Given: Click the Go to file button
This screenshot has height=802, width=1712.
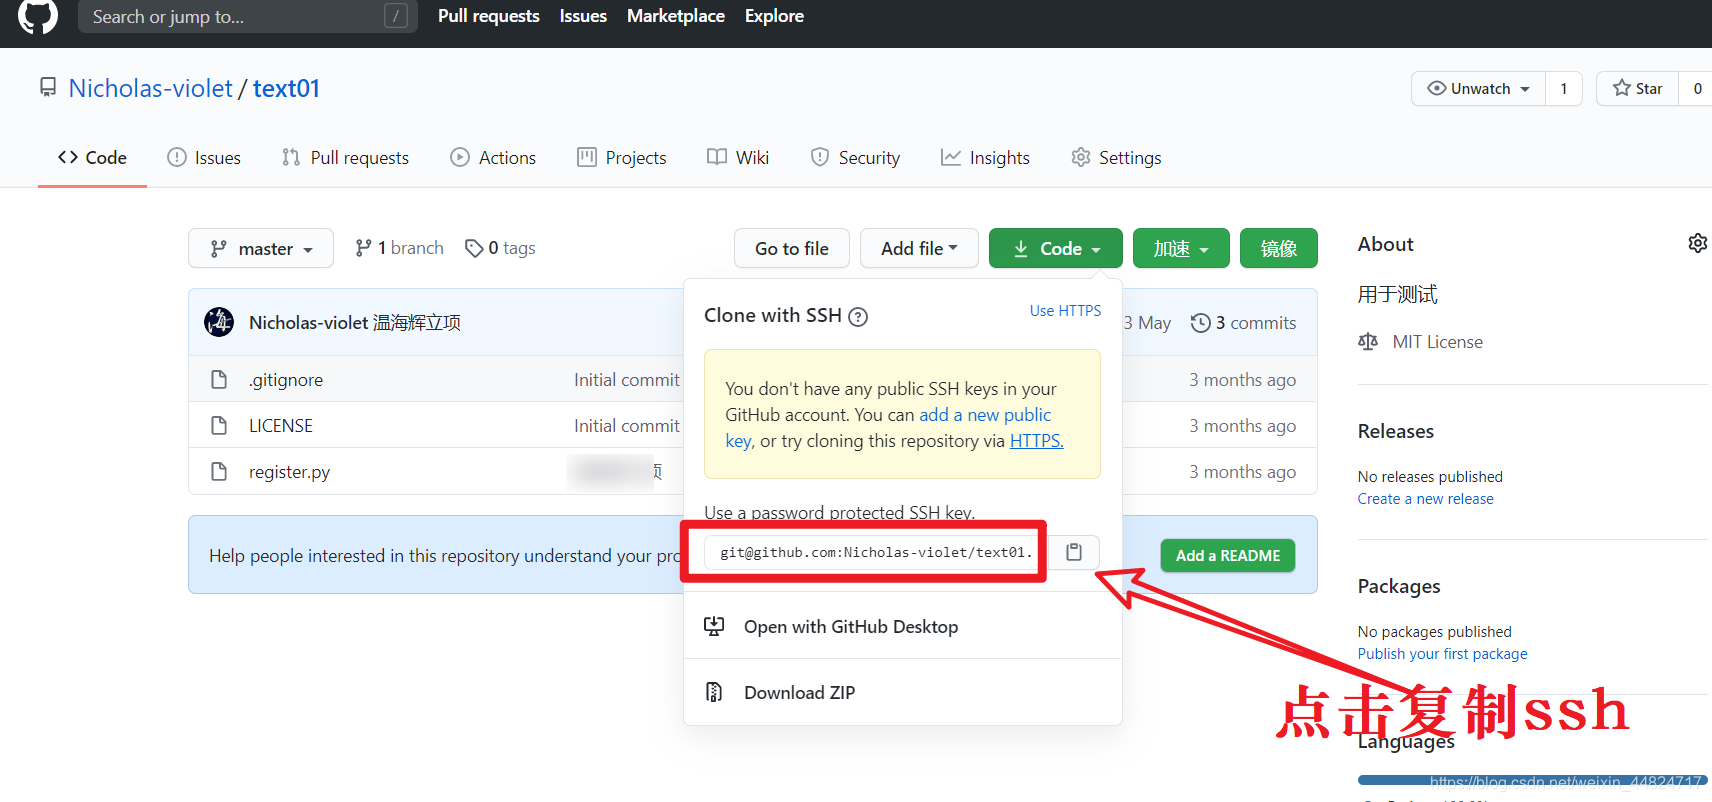Looking at the screenshot, I should [792, 248].
